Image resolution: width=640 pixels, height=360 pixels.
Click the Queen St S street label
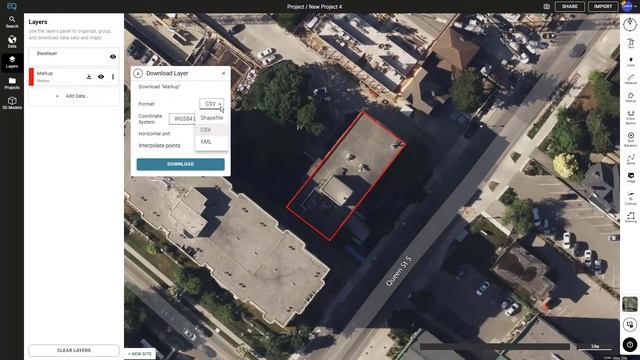[x=399, y=271]
